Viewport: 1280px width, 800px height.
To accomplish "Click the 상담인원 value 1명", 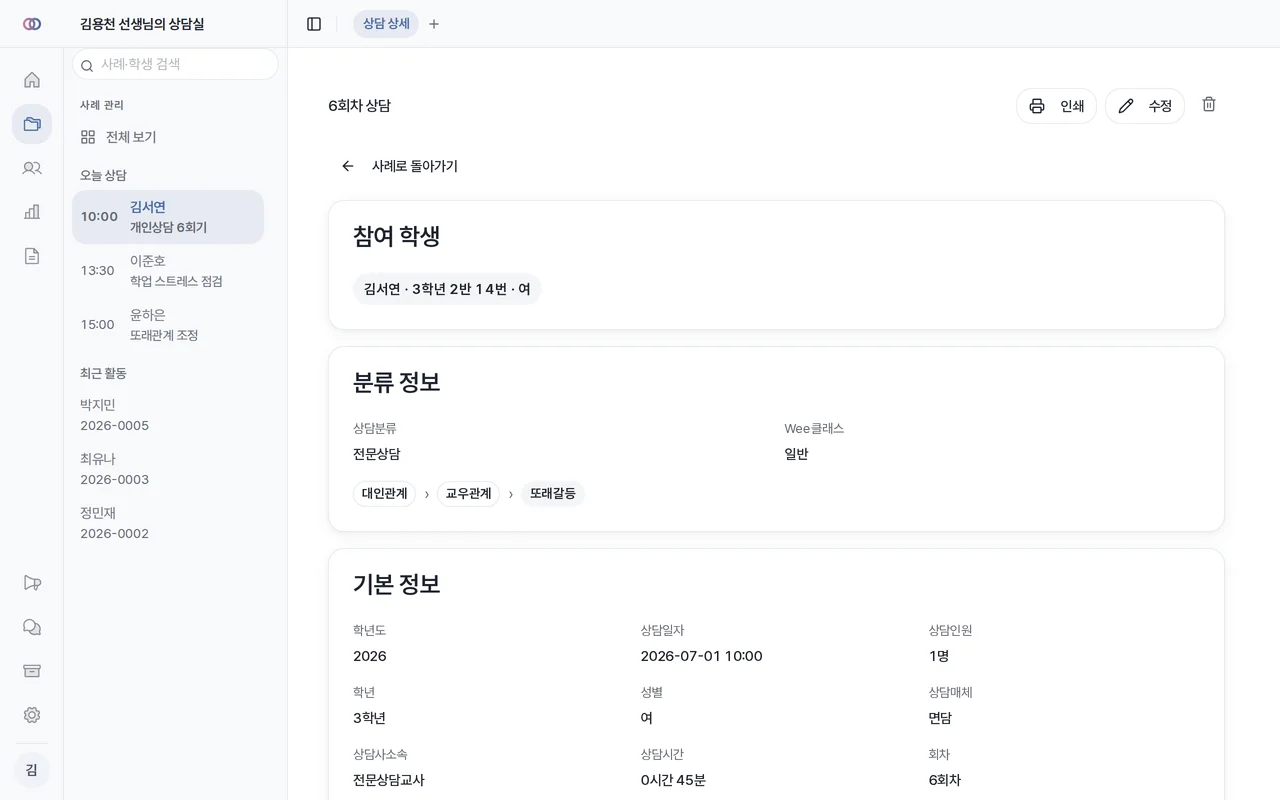I will coord(939,656).
